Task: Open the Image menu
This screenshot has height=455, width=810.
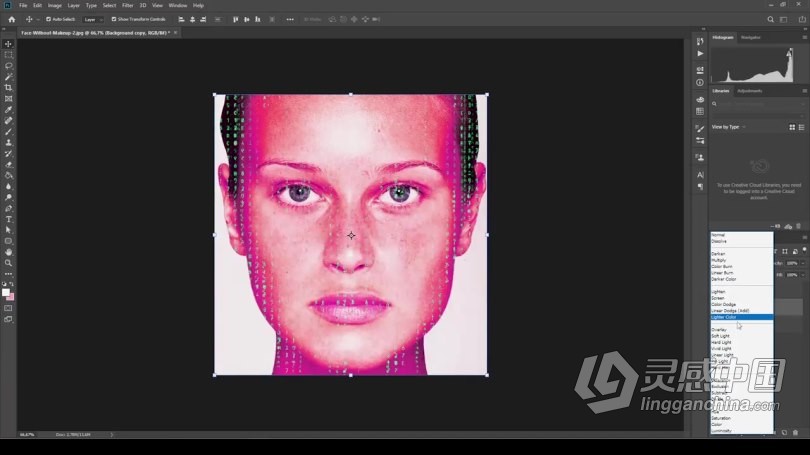Action: 55,5
